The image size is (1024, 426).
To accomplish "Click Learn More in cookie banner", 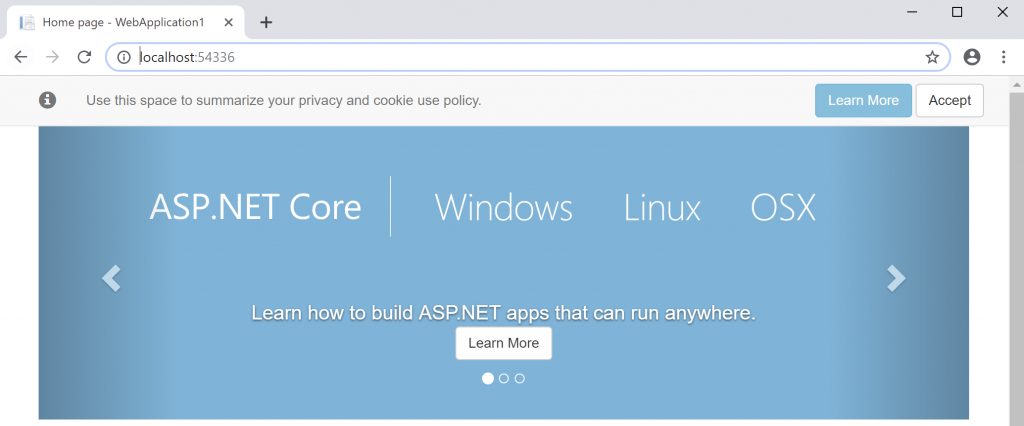I will click(863, 101).
